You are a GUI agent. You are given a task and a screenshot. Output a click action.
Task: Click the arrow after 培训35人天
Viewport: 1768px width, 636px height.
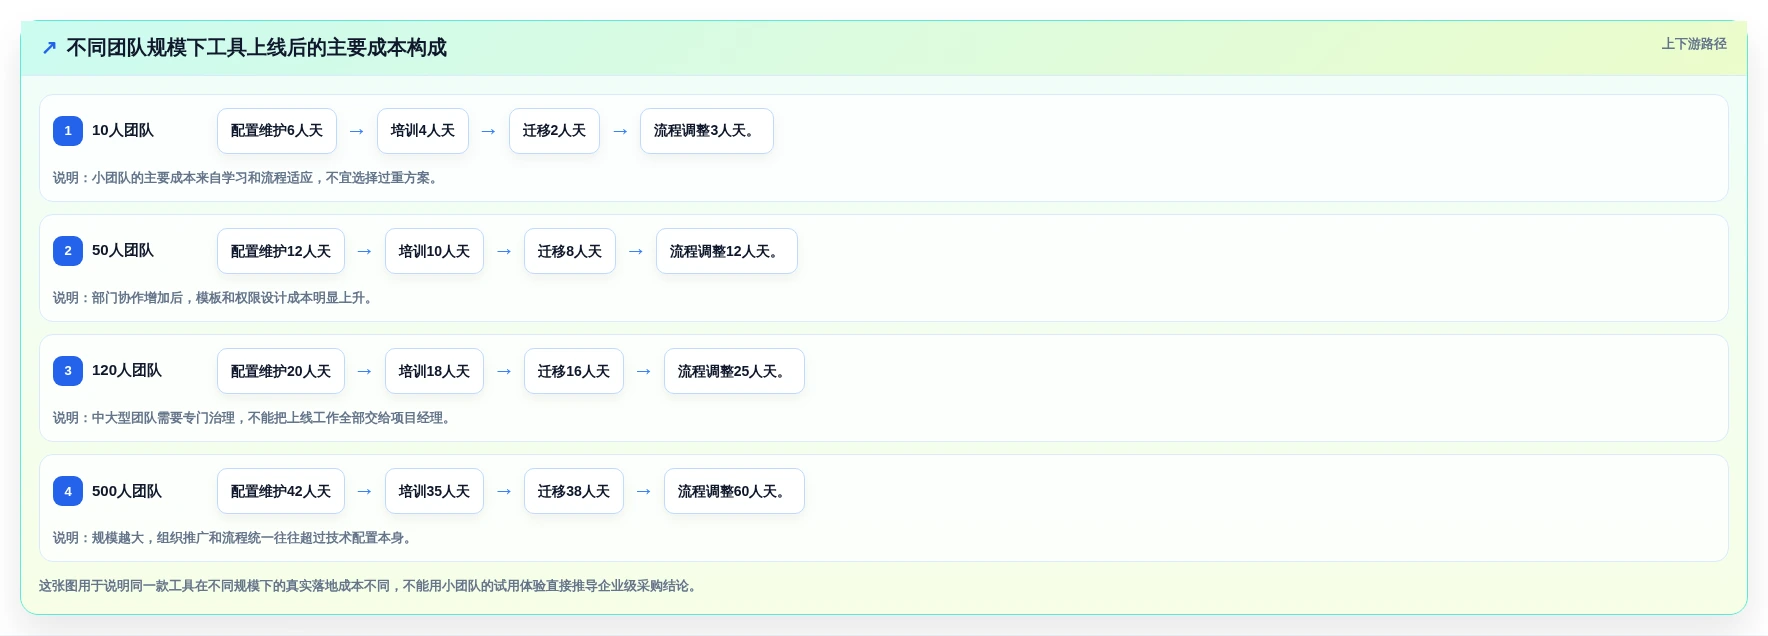click(x=504, y=491)
